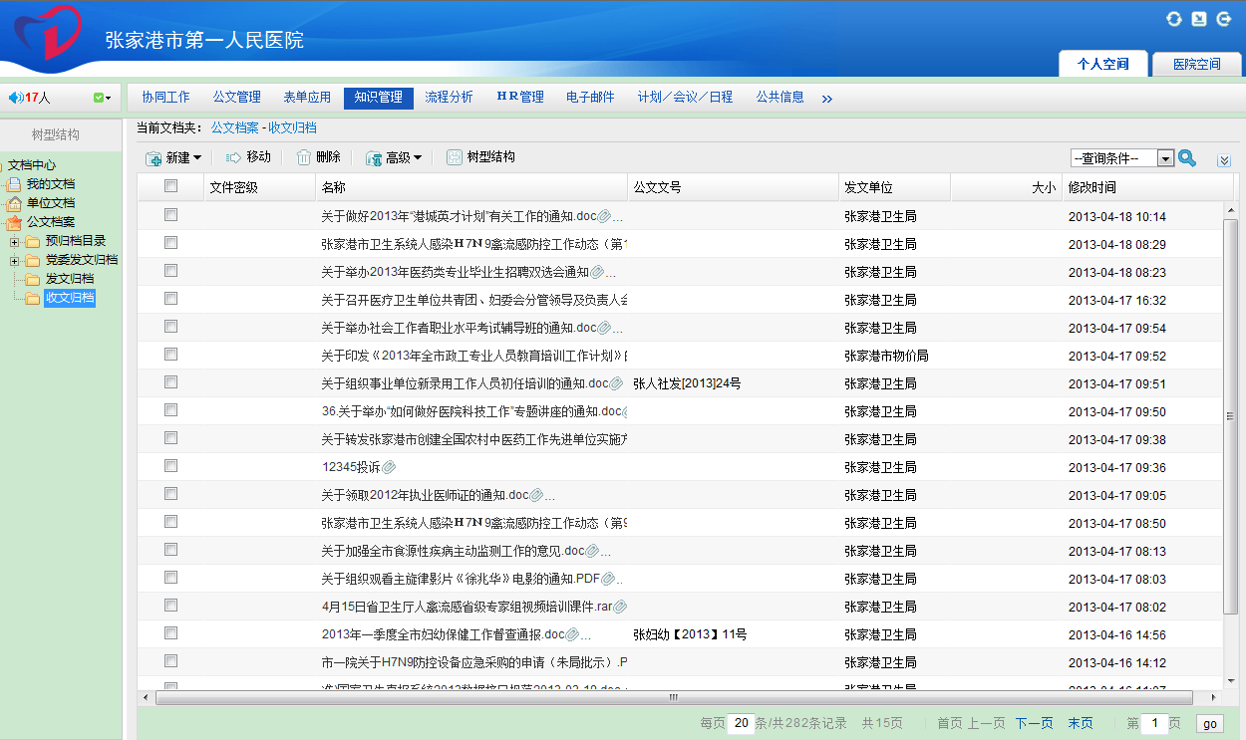Open the 高级 (Advanced) dropdown
The height and width of the screenshot is (740, 1246).
(394, 158)
